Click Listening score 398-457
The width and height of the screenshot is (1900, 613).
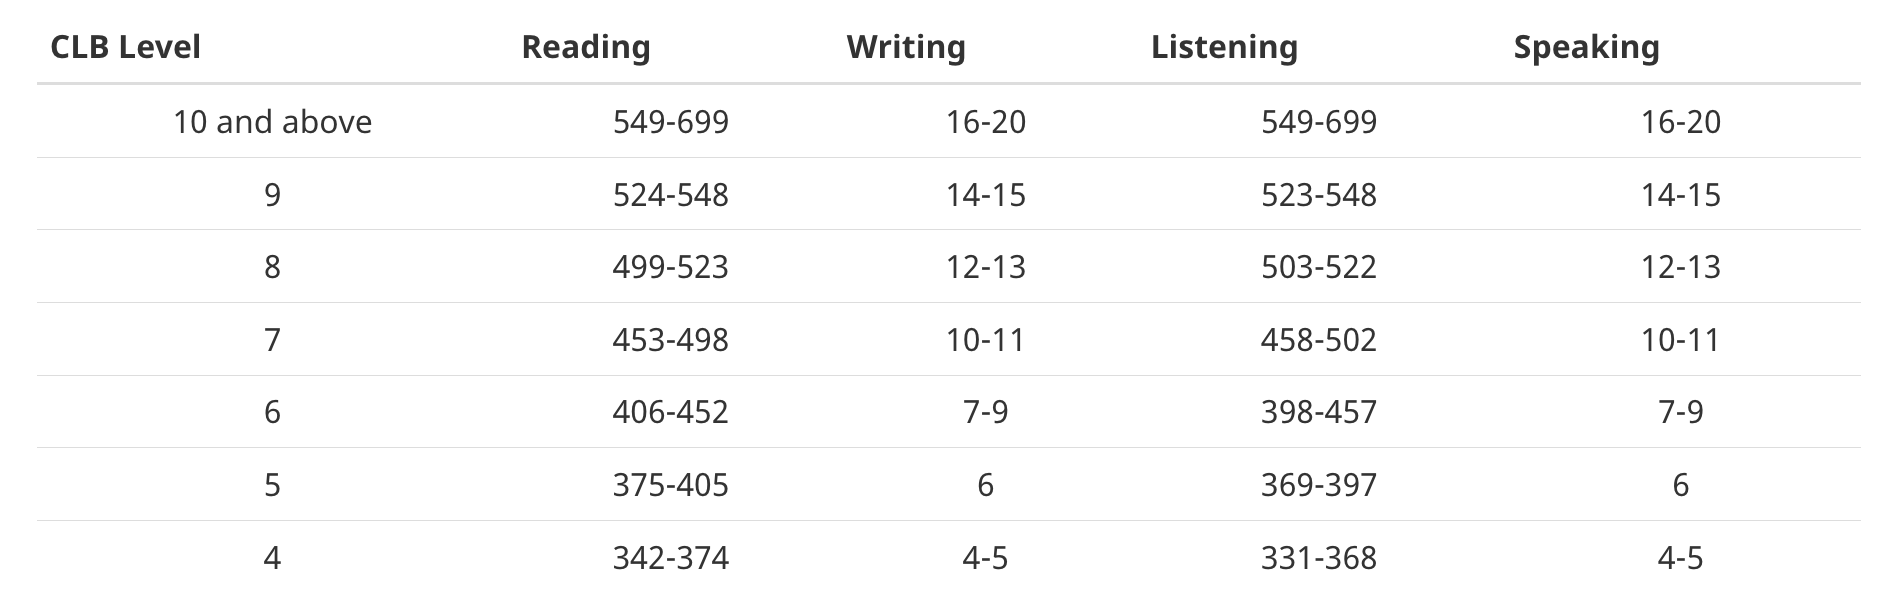point(1319,412)
